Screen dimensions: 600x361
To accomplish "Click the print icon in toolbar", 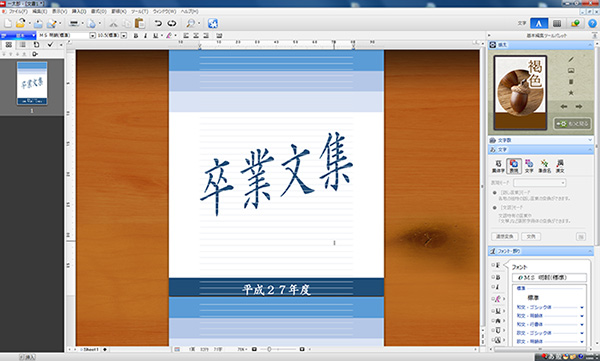I will point(73,23).
